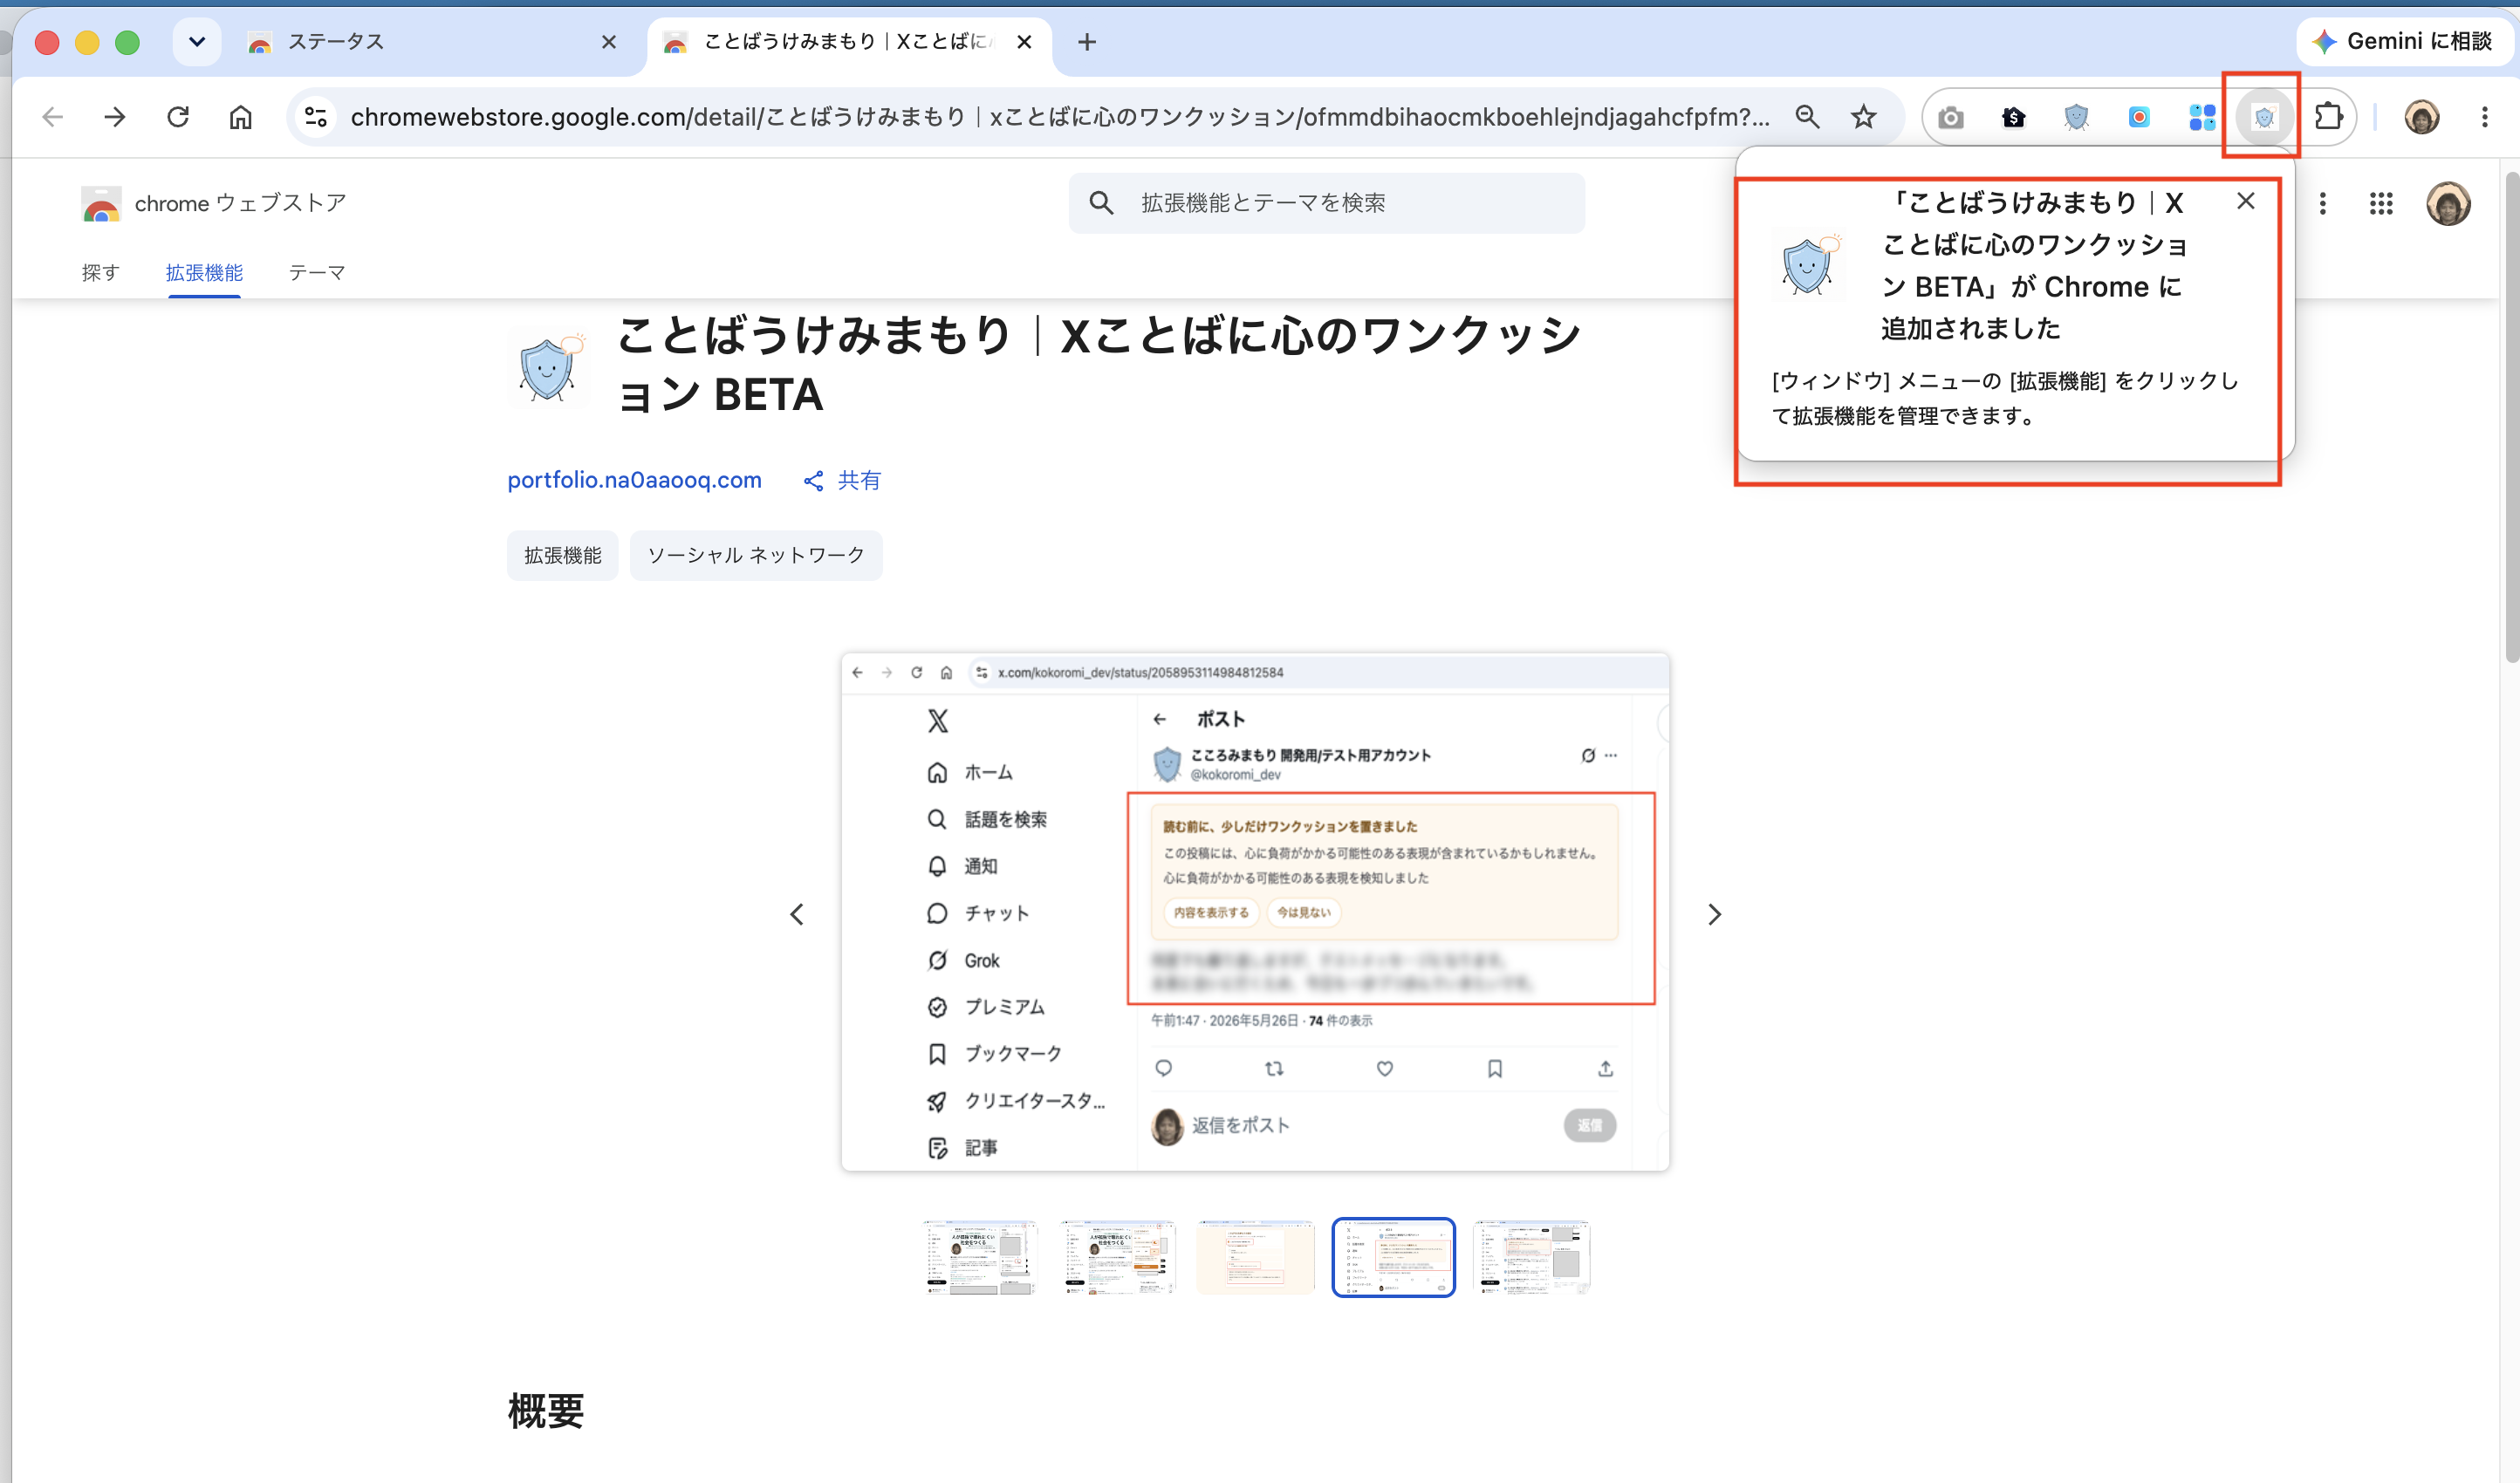Select the 拡張機能 navigation tab

click(x=204, y=272)
